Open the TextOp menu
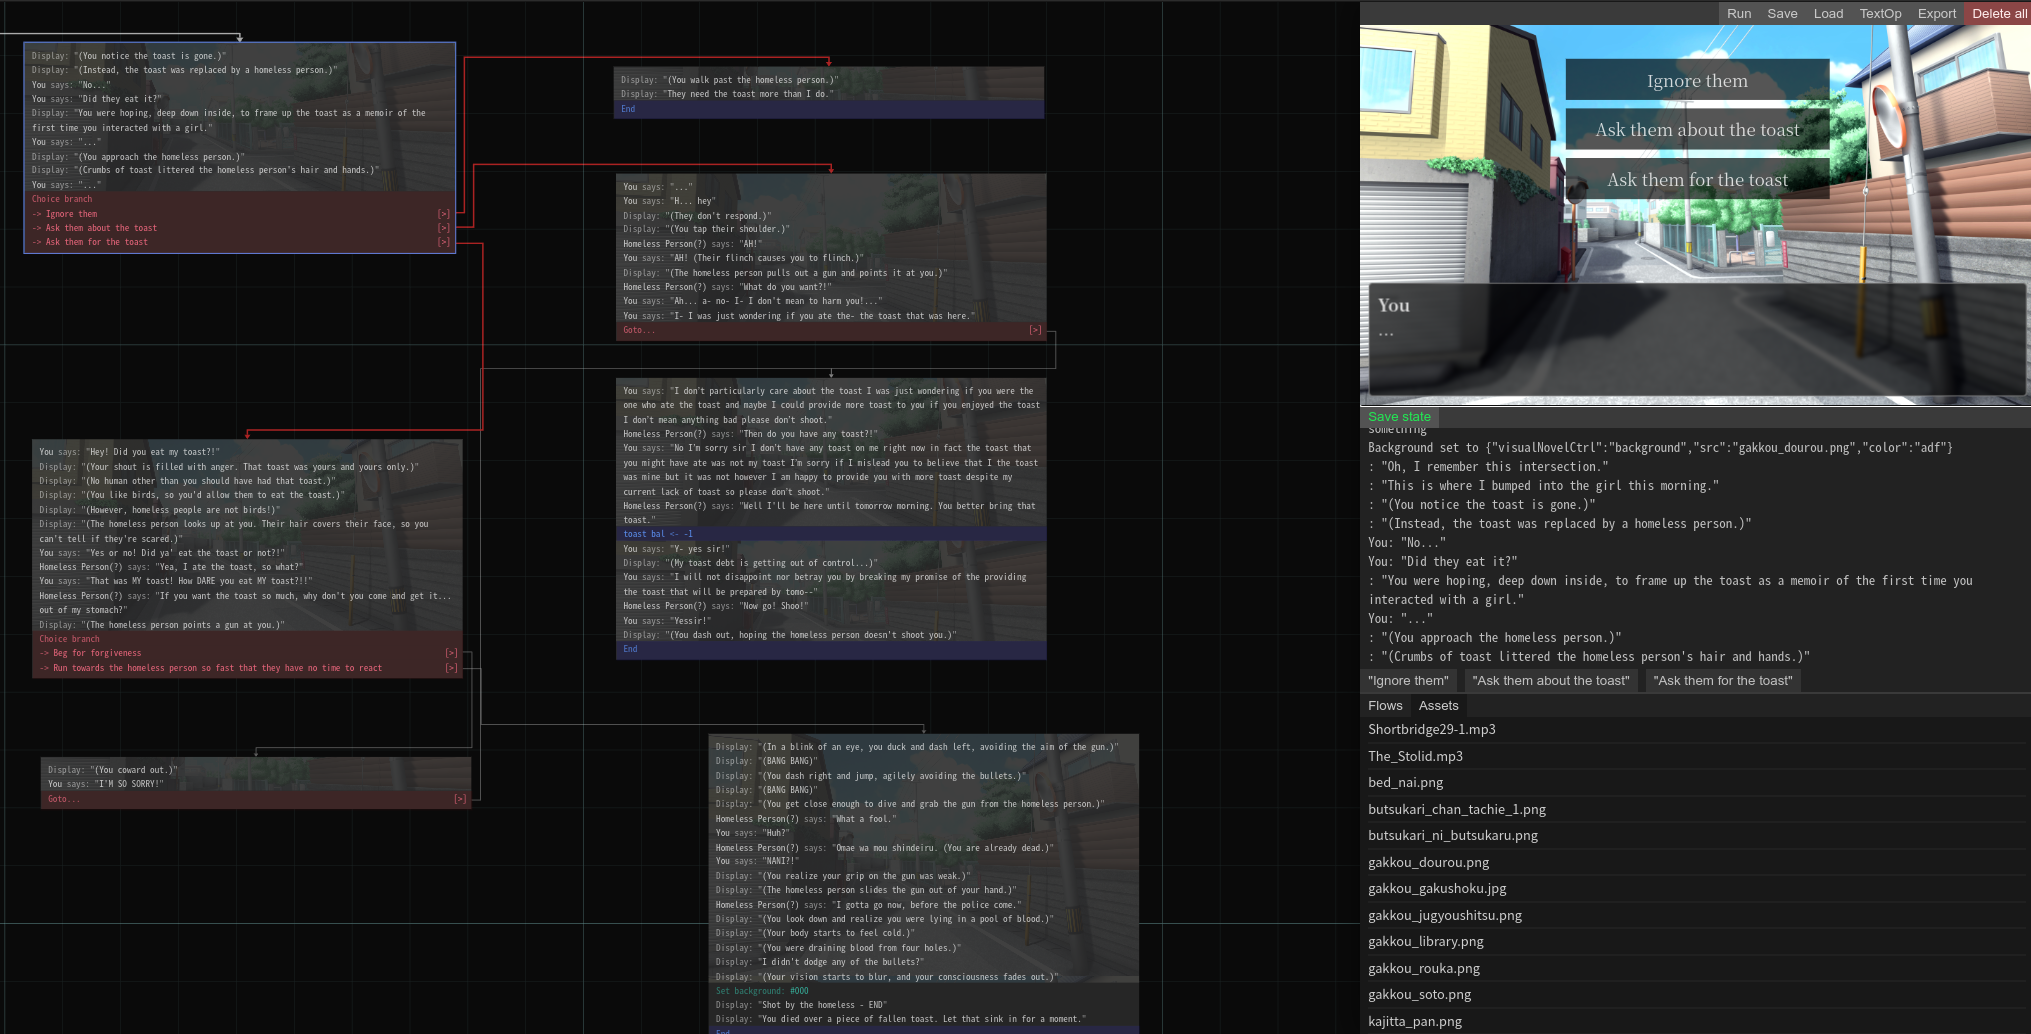The width and height of the screenshot is (2031, 1034). tap(1879, 13)
